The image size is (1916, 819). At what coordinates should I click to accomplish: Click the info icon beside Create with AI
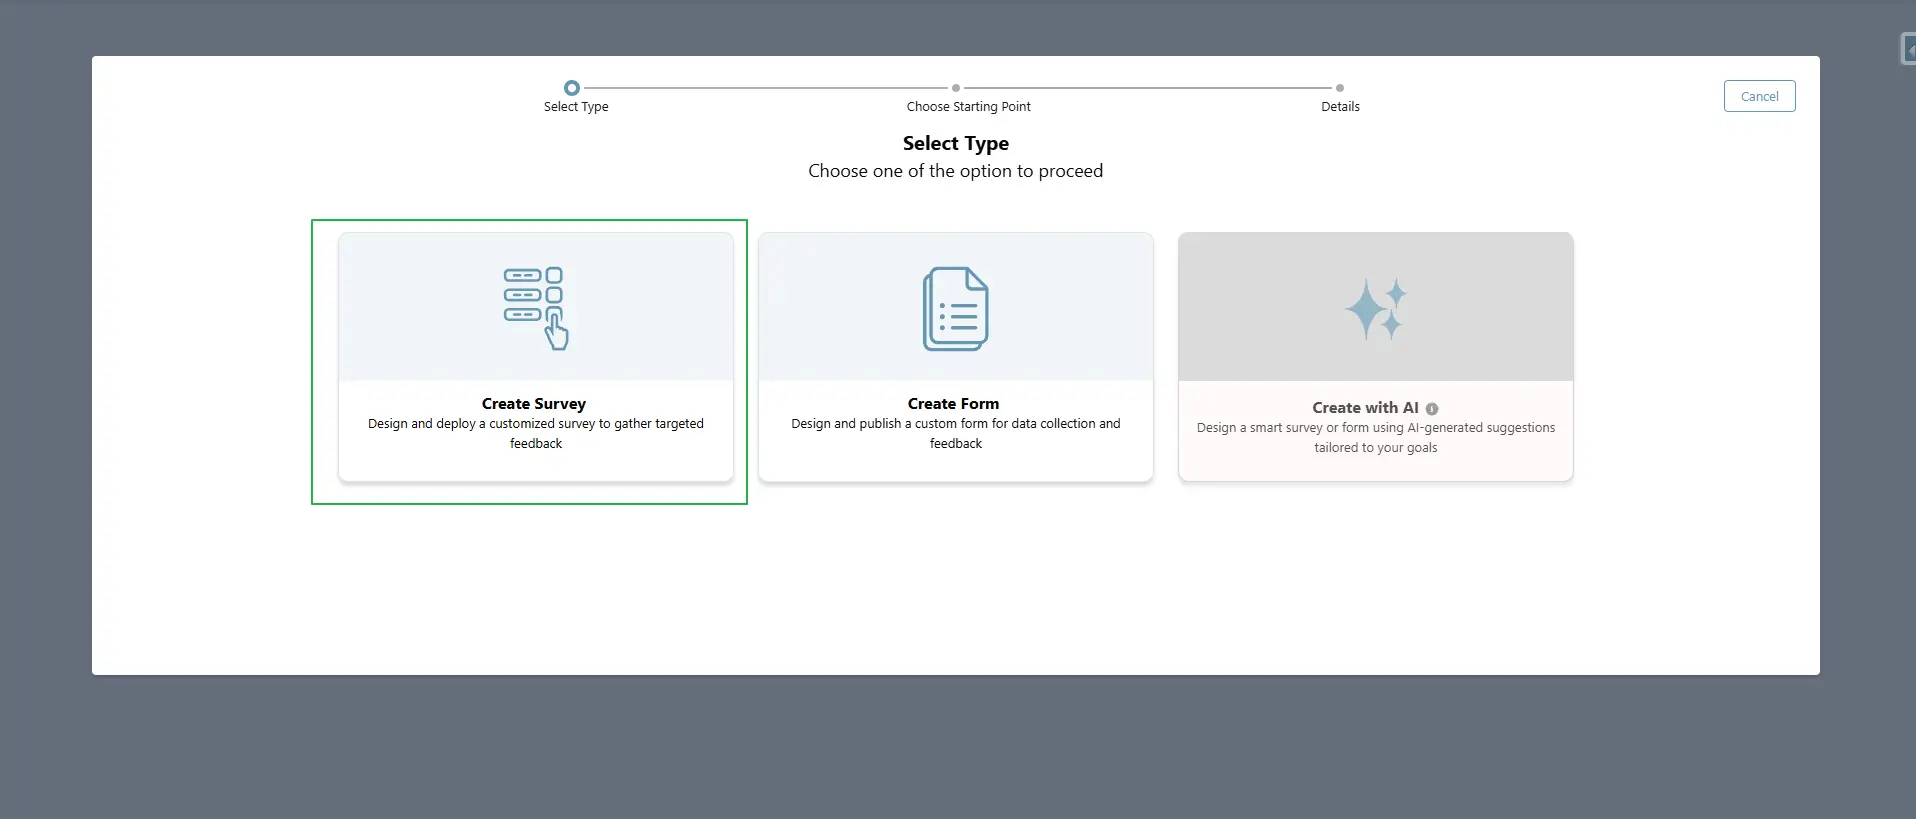pyautogui.click(x=1432, y=409)
